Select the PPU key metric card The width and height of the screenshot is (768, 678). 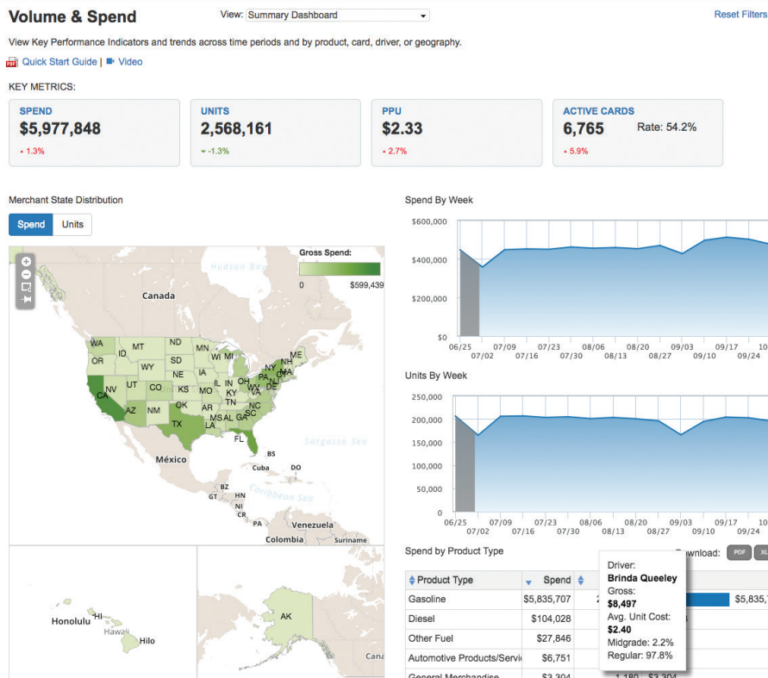coord(456,132)
